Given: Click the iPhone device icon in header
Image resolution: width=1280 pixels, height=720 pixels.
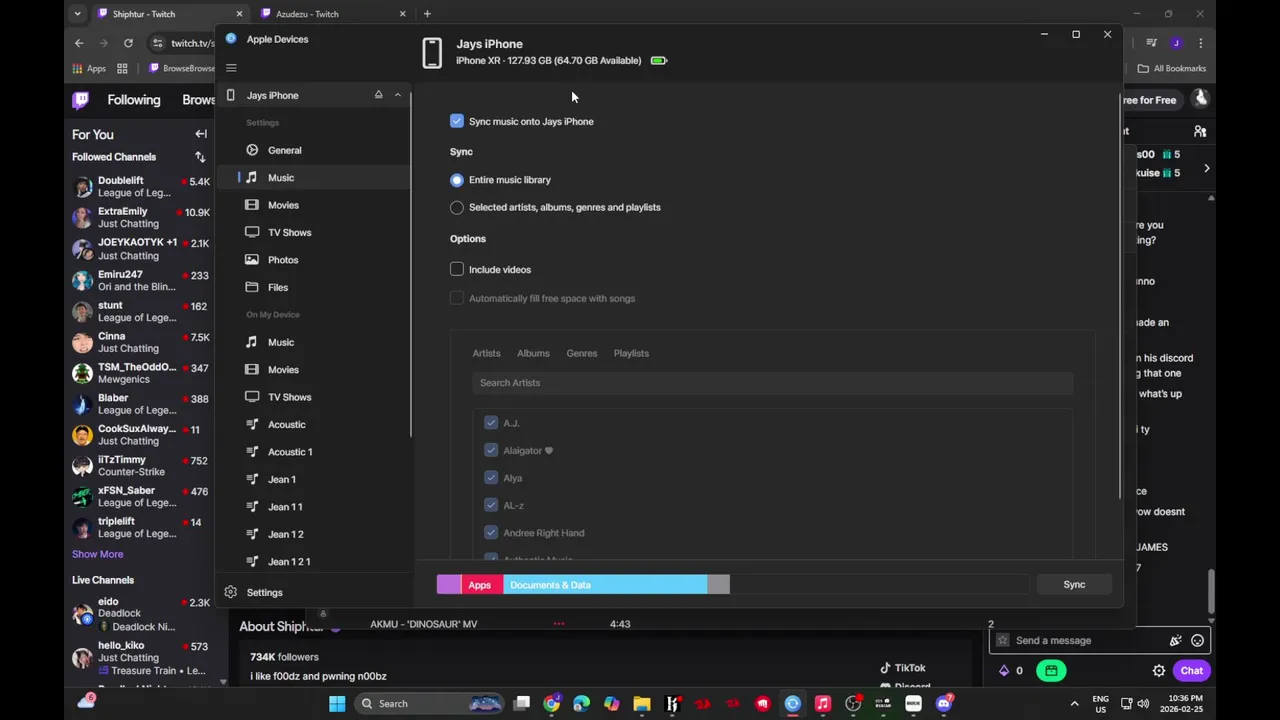Looking at the screenshot, I should [x=432, y=52].
